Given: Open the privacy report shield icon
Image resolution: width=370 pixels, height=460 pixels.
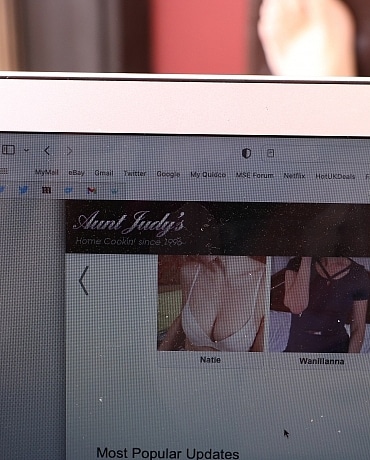Looking at the screenshot, I should click(246, 153).
